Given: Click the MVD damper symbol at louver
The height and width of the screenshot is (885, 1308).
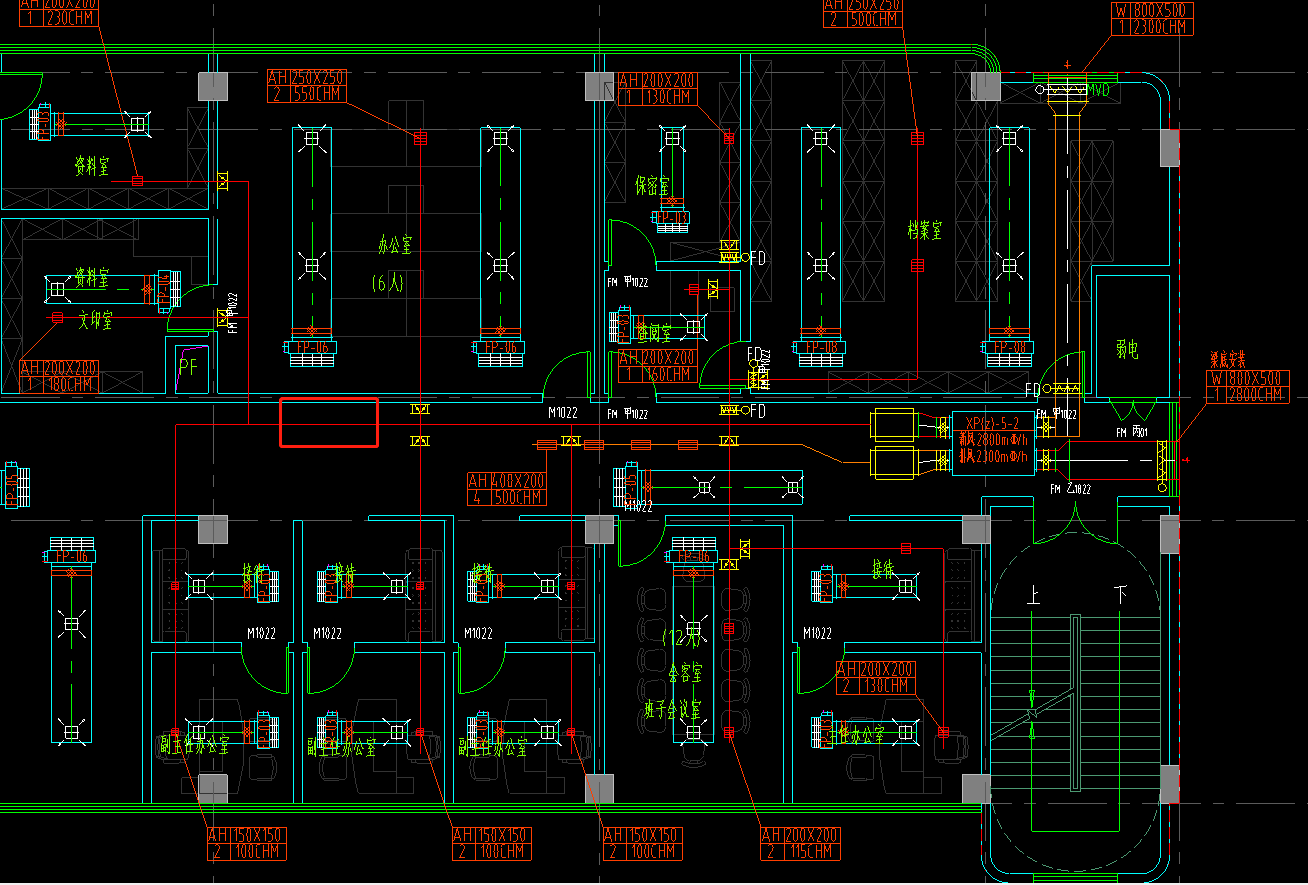Looking at the screenshot, I should 1061,91.
